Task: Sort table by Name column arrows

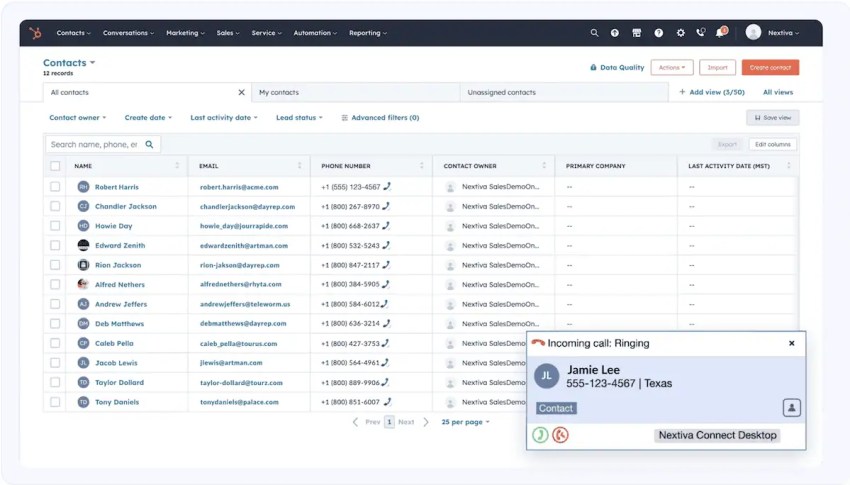Action: click(177, 165)
